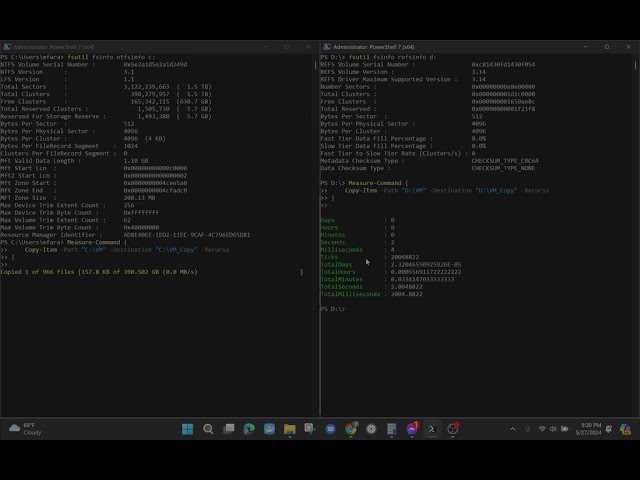The image size is (640, 480).
Task: Maximize the right PowerShell window
Action: pos(607,47)
